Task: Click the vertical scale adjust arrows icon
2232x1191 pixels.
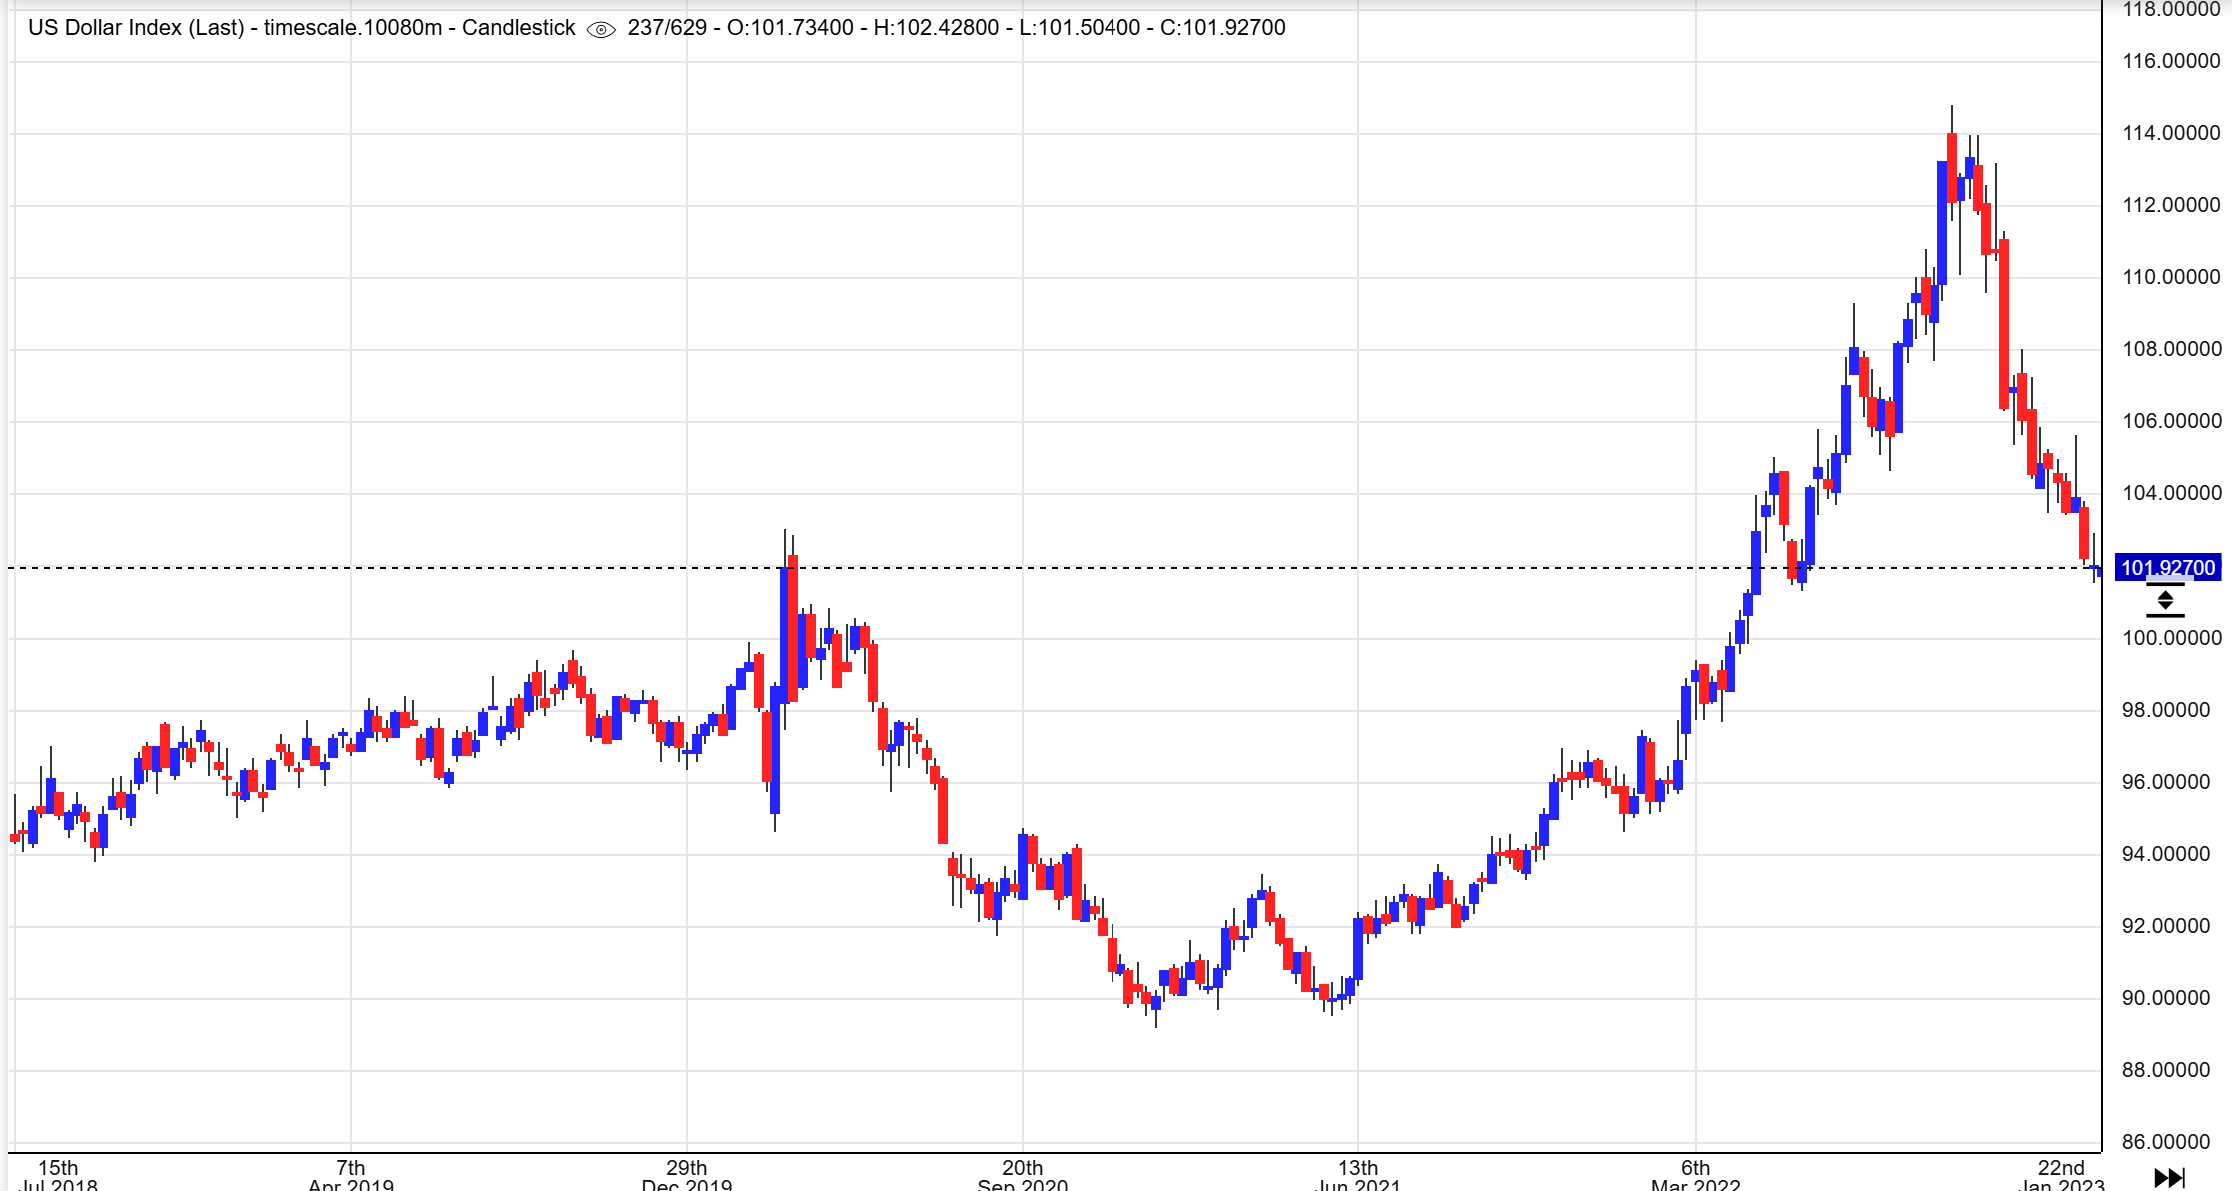Action: 2165,601
